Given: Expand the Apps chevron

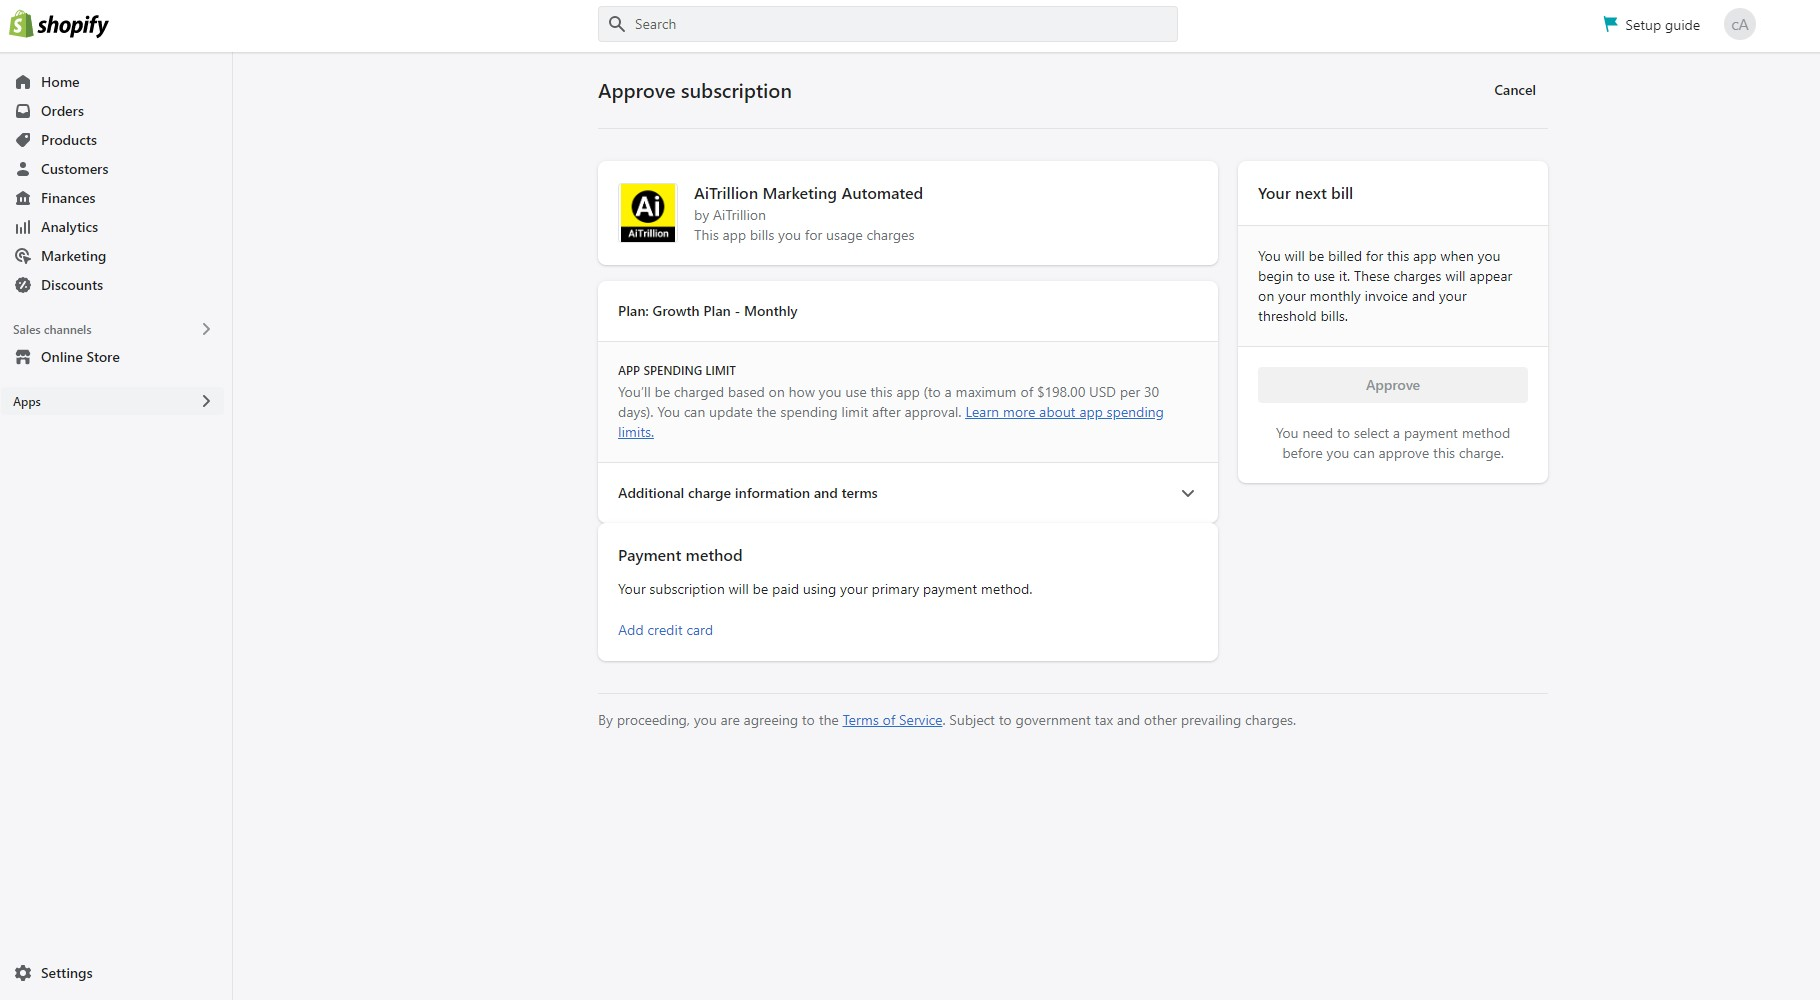Looking at the screenshot, I should coord(206,401).
